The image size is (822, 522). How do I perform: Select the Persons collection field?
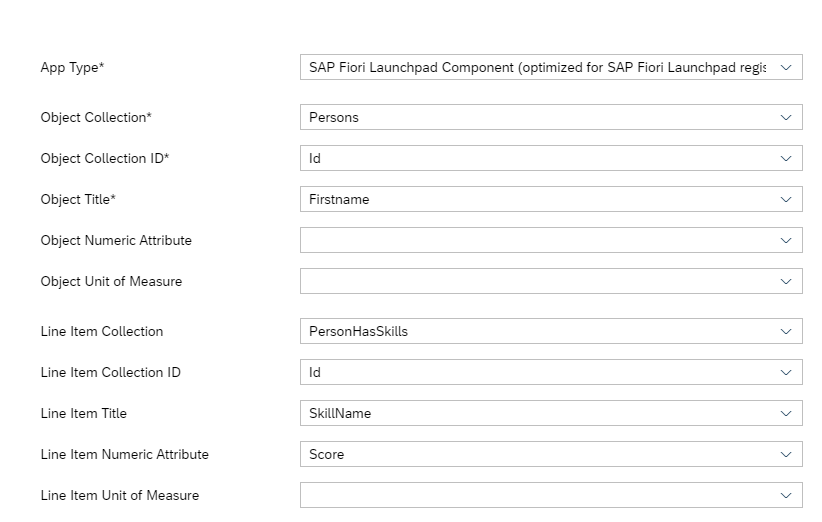click(x=537, y=117)
